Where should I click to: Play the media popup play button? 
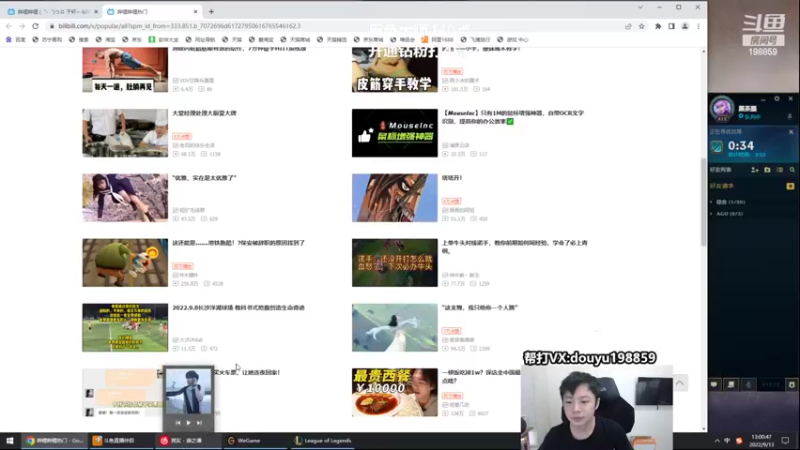tap(188, 423)
